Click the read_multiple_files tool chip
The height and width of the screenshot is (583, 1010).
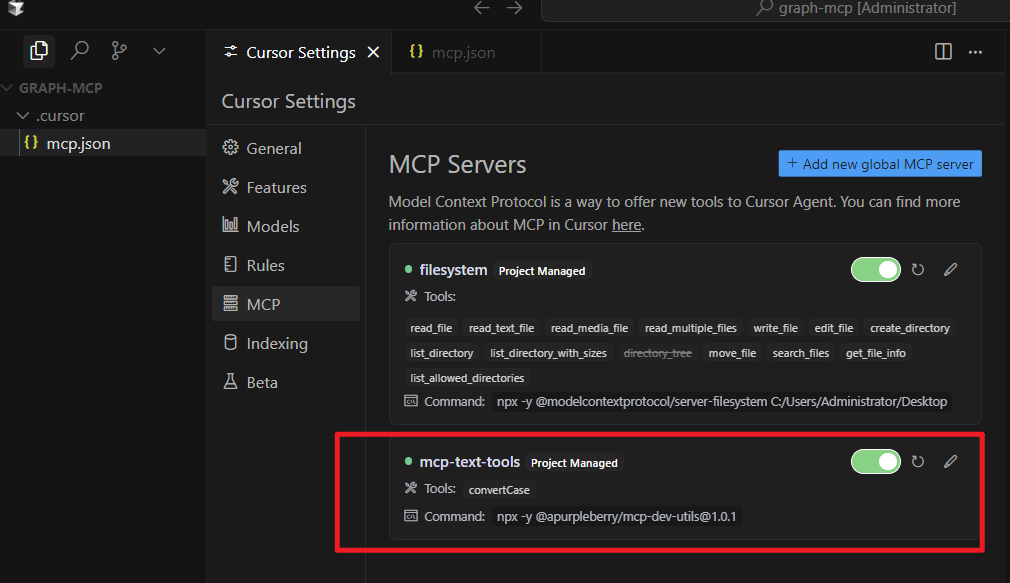tap(691, 328)
